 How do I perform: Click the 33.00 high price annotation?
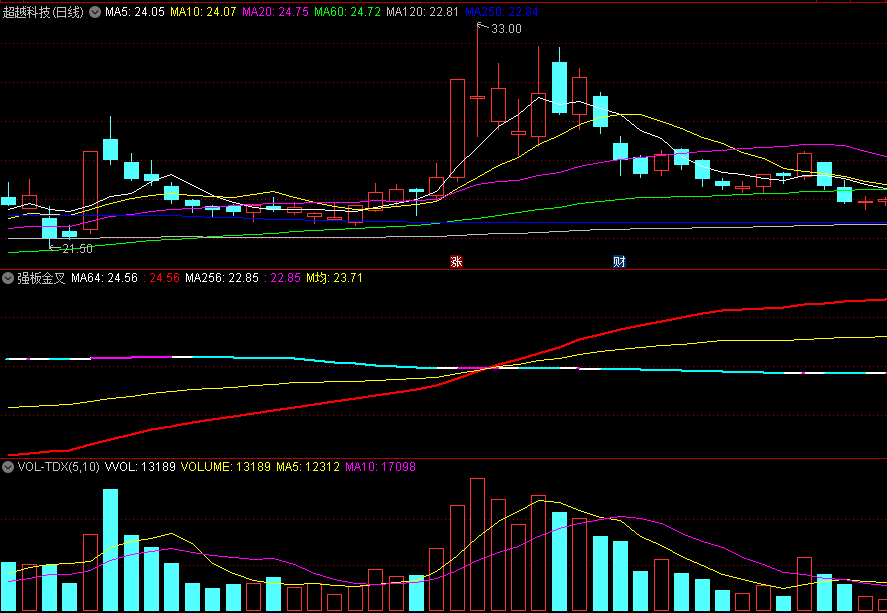pos(506,29)
